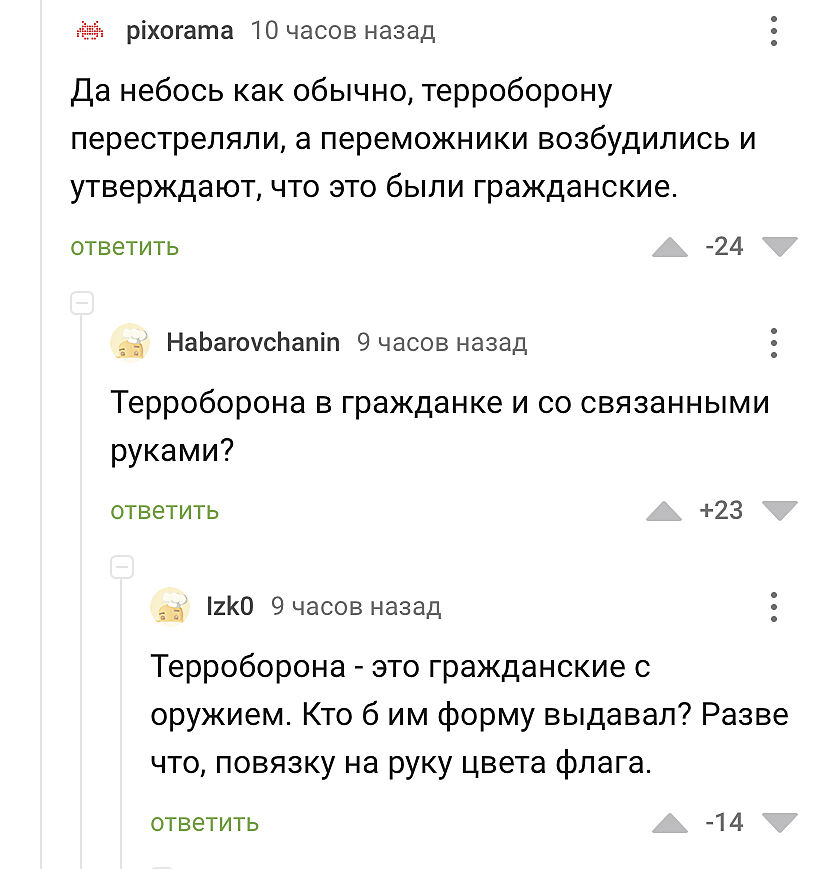Image resolution: width=828 pixels, height=869 pixels.
Task: Downvote Habarovchanin's comment
Action: click(779, 510)
